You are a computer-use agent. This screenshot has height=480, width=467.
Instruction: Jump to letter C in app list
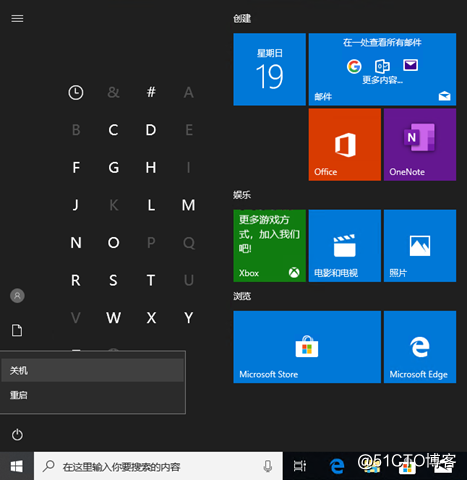[x=113, y=130]
